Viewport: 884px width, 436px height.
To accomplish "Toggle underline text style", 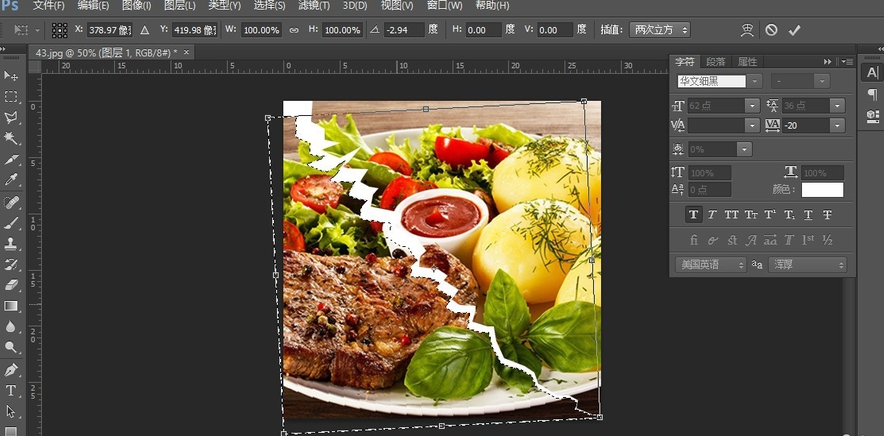I will pos(808,215).
